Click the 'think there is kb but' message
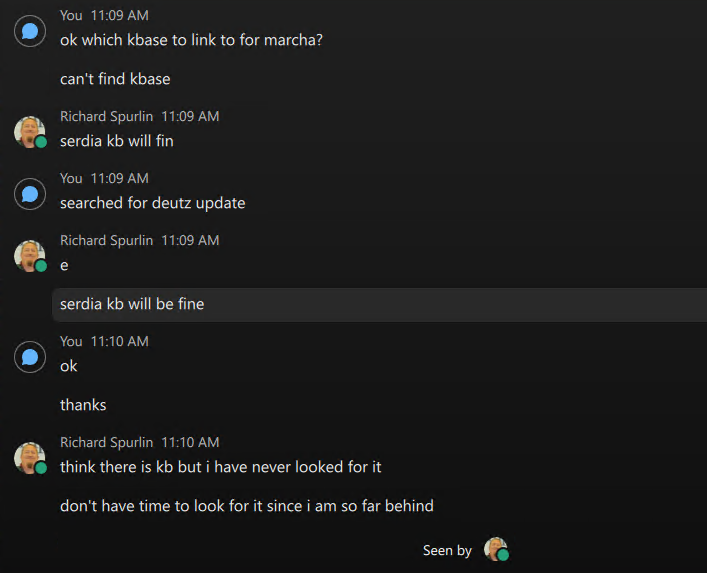The height and width of the screenshot is (573, 707). [220, 467]
